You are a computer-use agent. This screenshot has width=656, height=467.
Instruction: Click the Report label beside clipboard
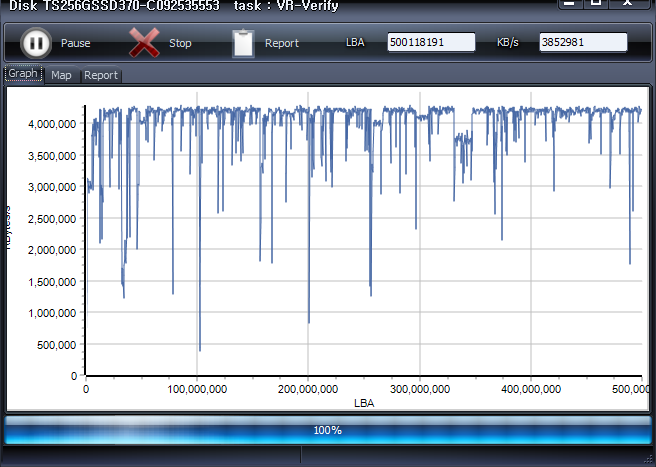[x=282, y=43]
